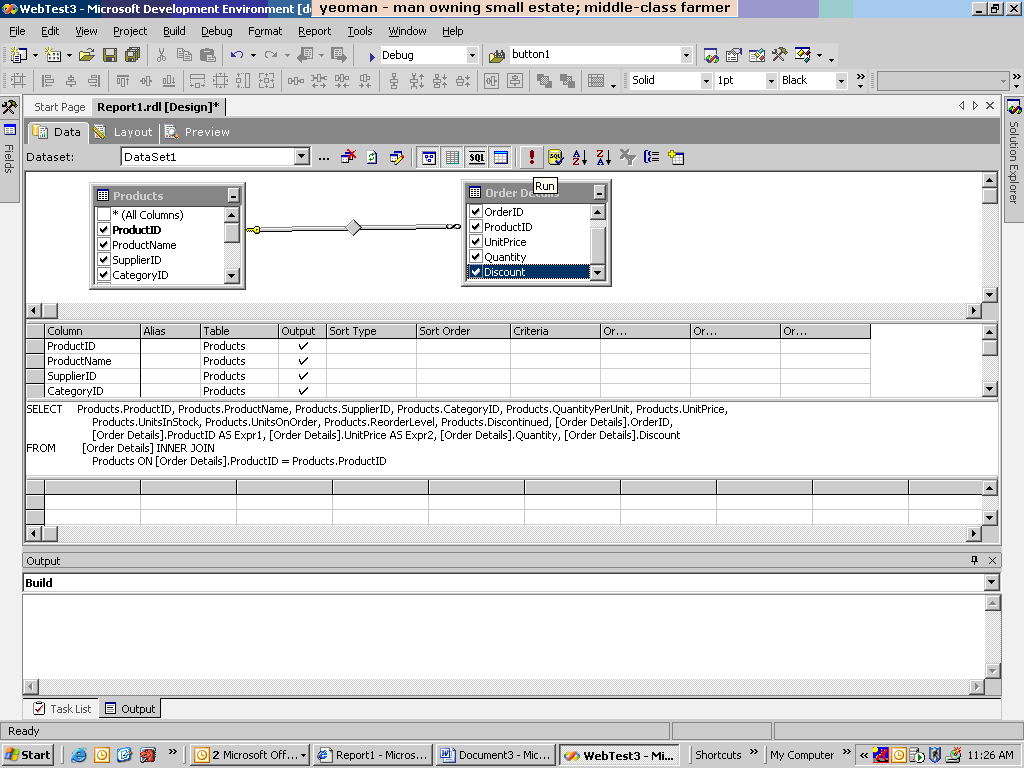Click the Remove Filter funnel icon
The width and height of the screenshot is (1024, 768).
(628, 157)
